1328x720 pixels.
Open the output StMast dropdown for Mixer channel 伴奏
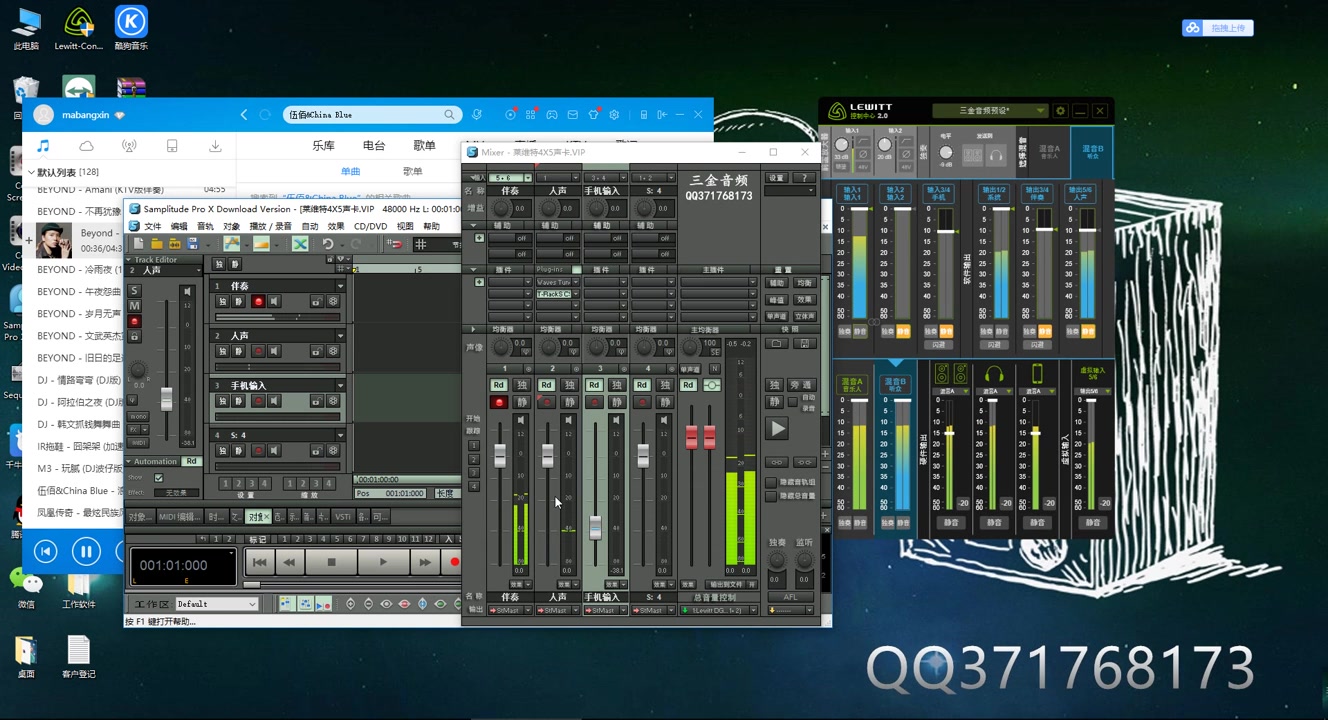(x=526, y=610)
